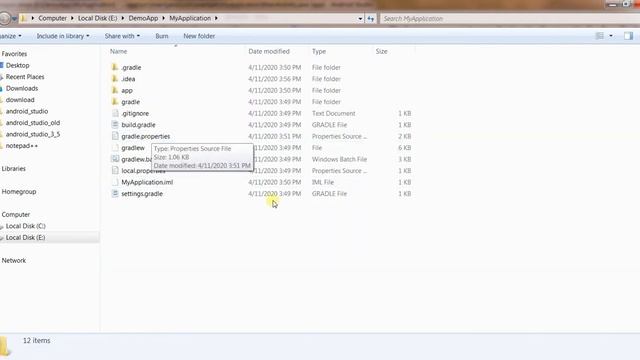Select android_studio_old in Favorites
Screen dimensions: 640x360
tap(33, 122)
